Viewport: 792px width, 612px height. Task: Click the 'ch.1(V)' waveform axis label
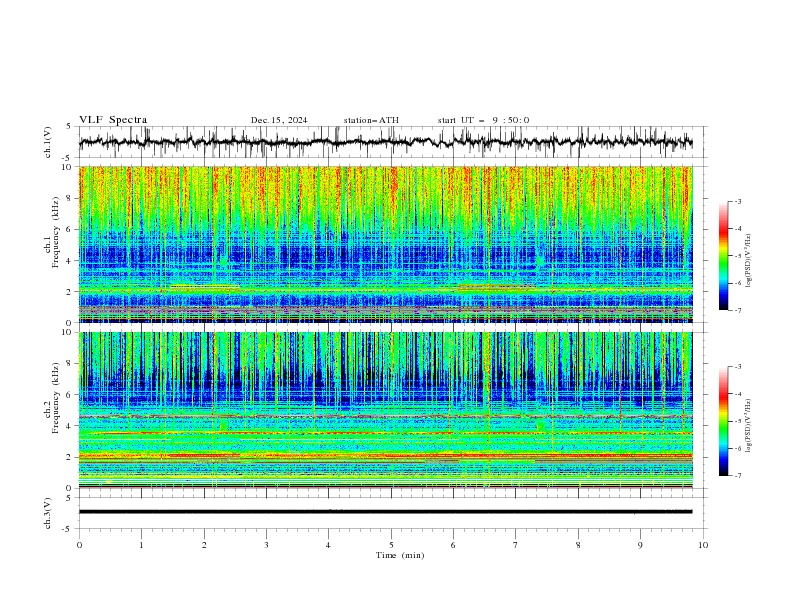(x=48, y=142)
